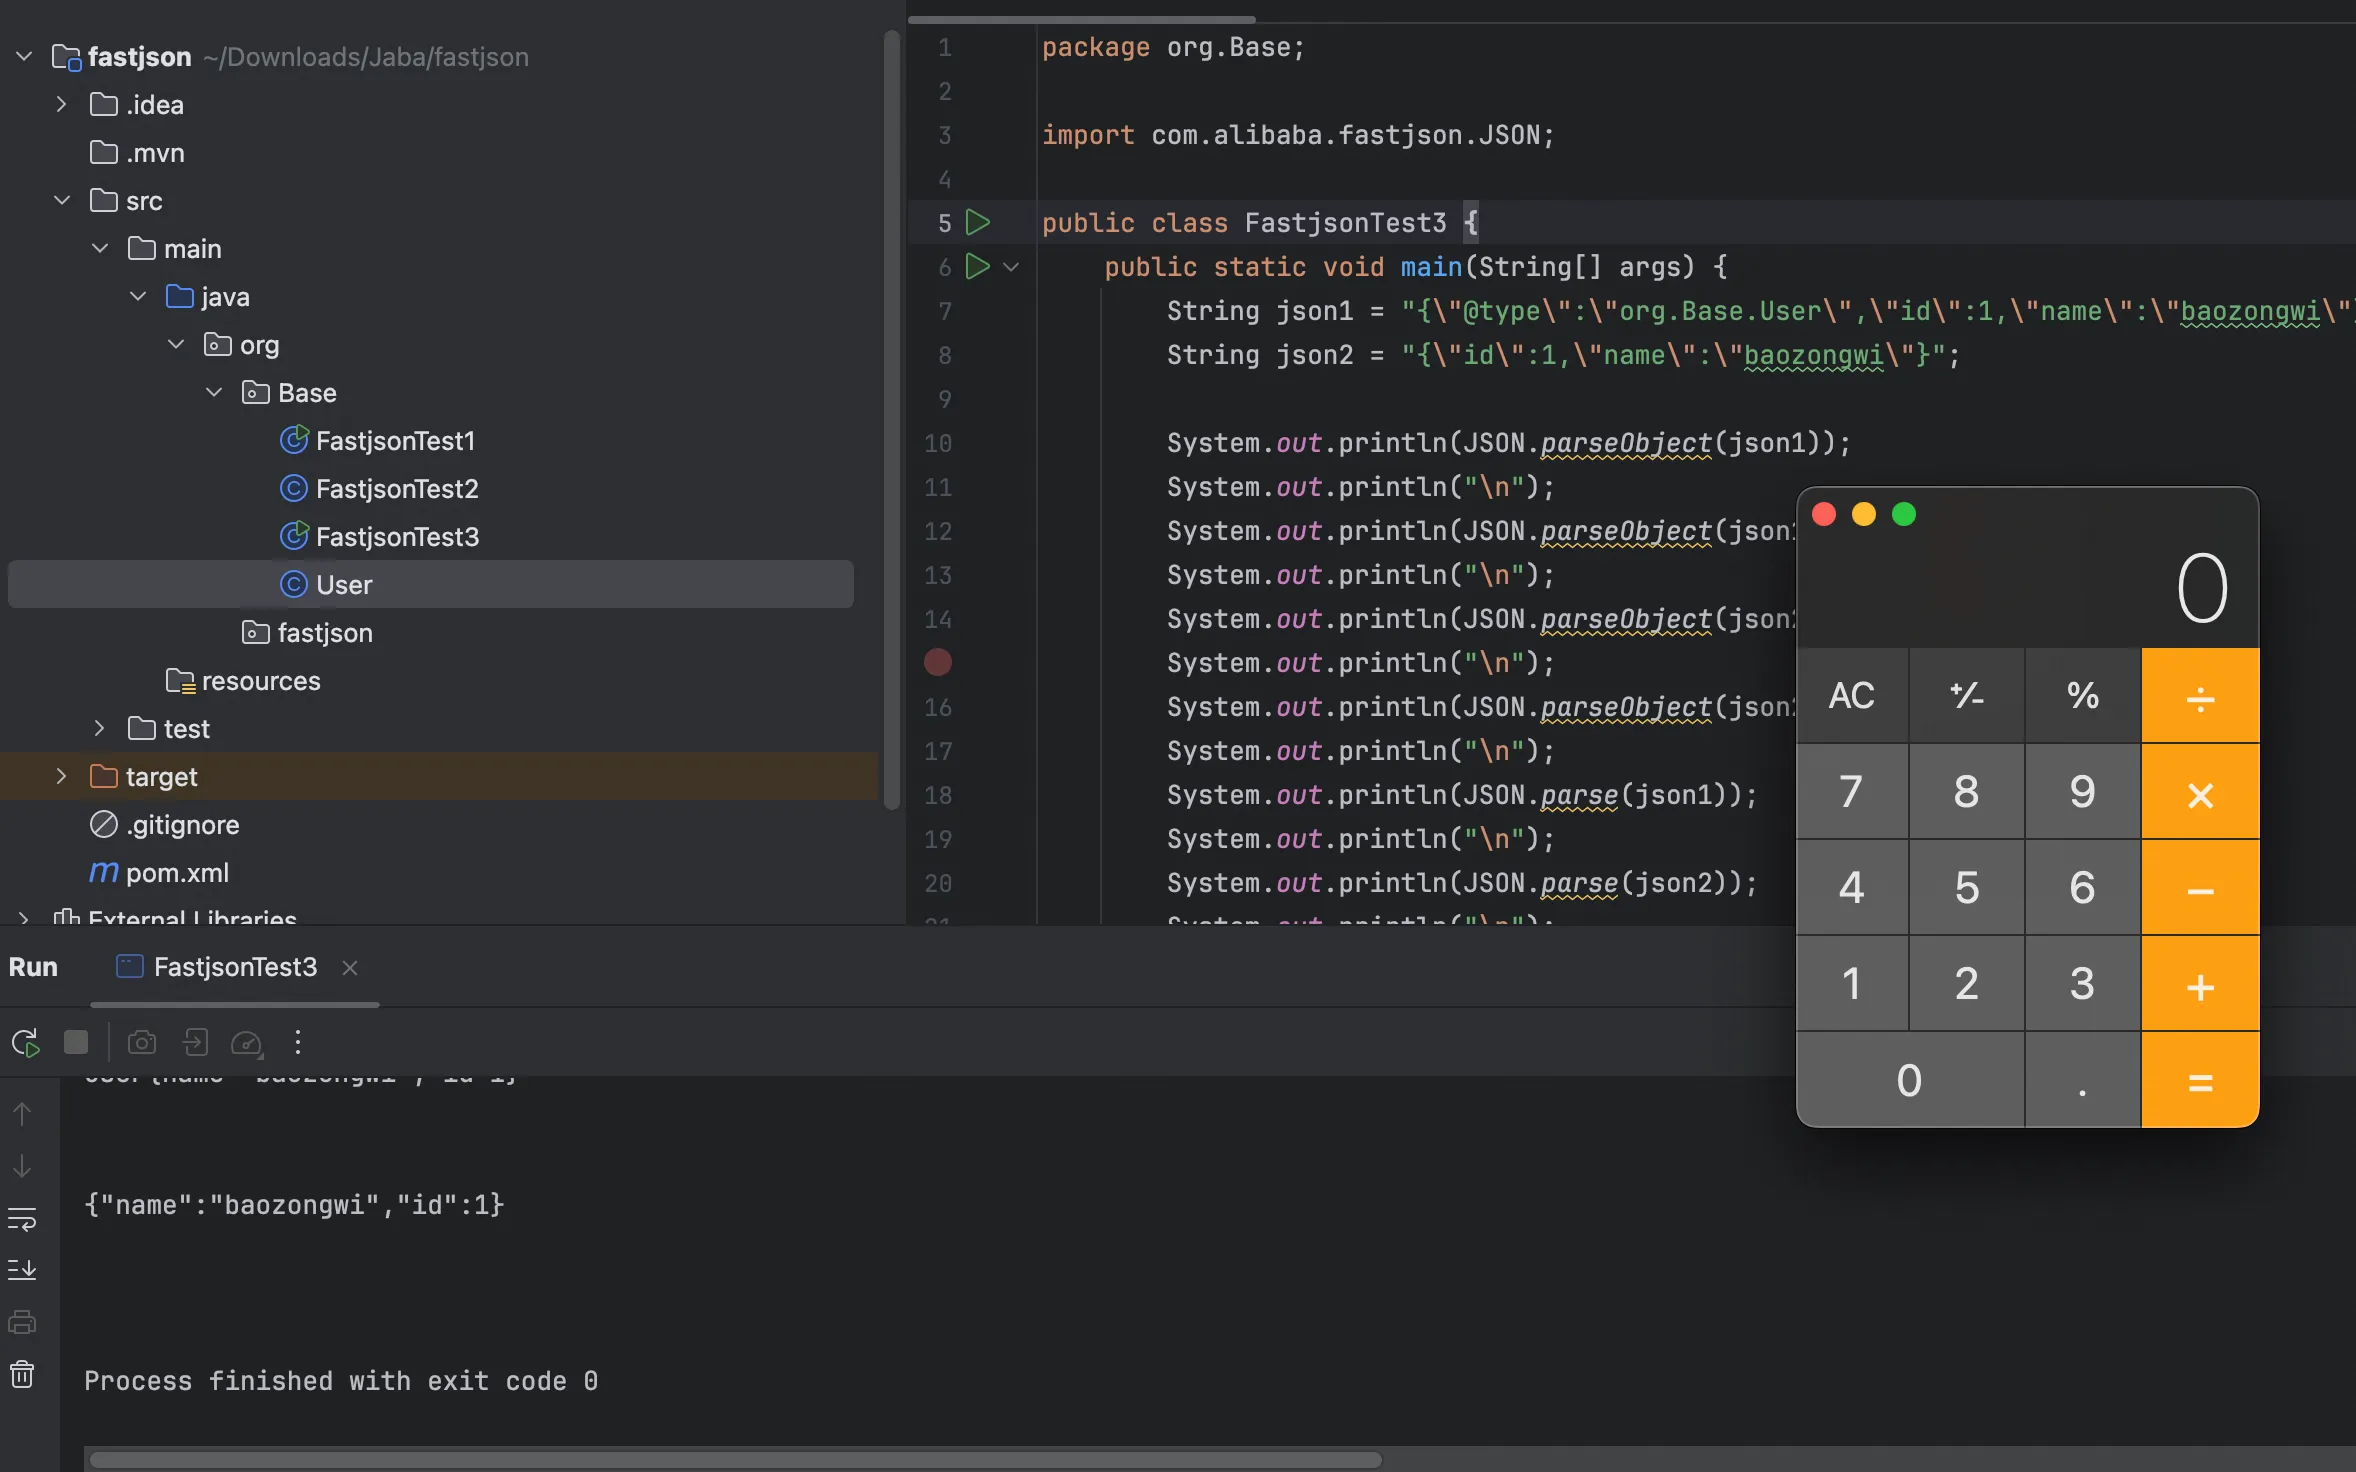Expand the target folder
Image resolution: width=2356 pixels, height=1472 pixels.
[61, 776]
